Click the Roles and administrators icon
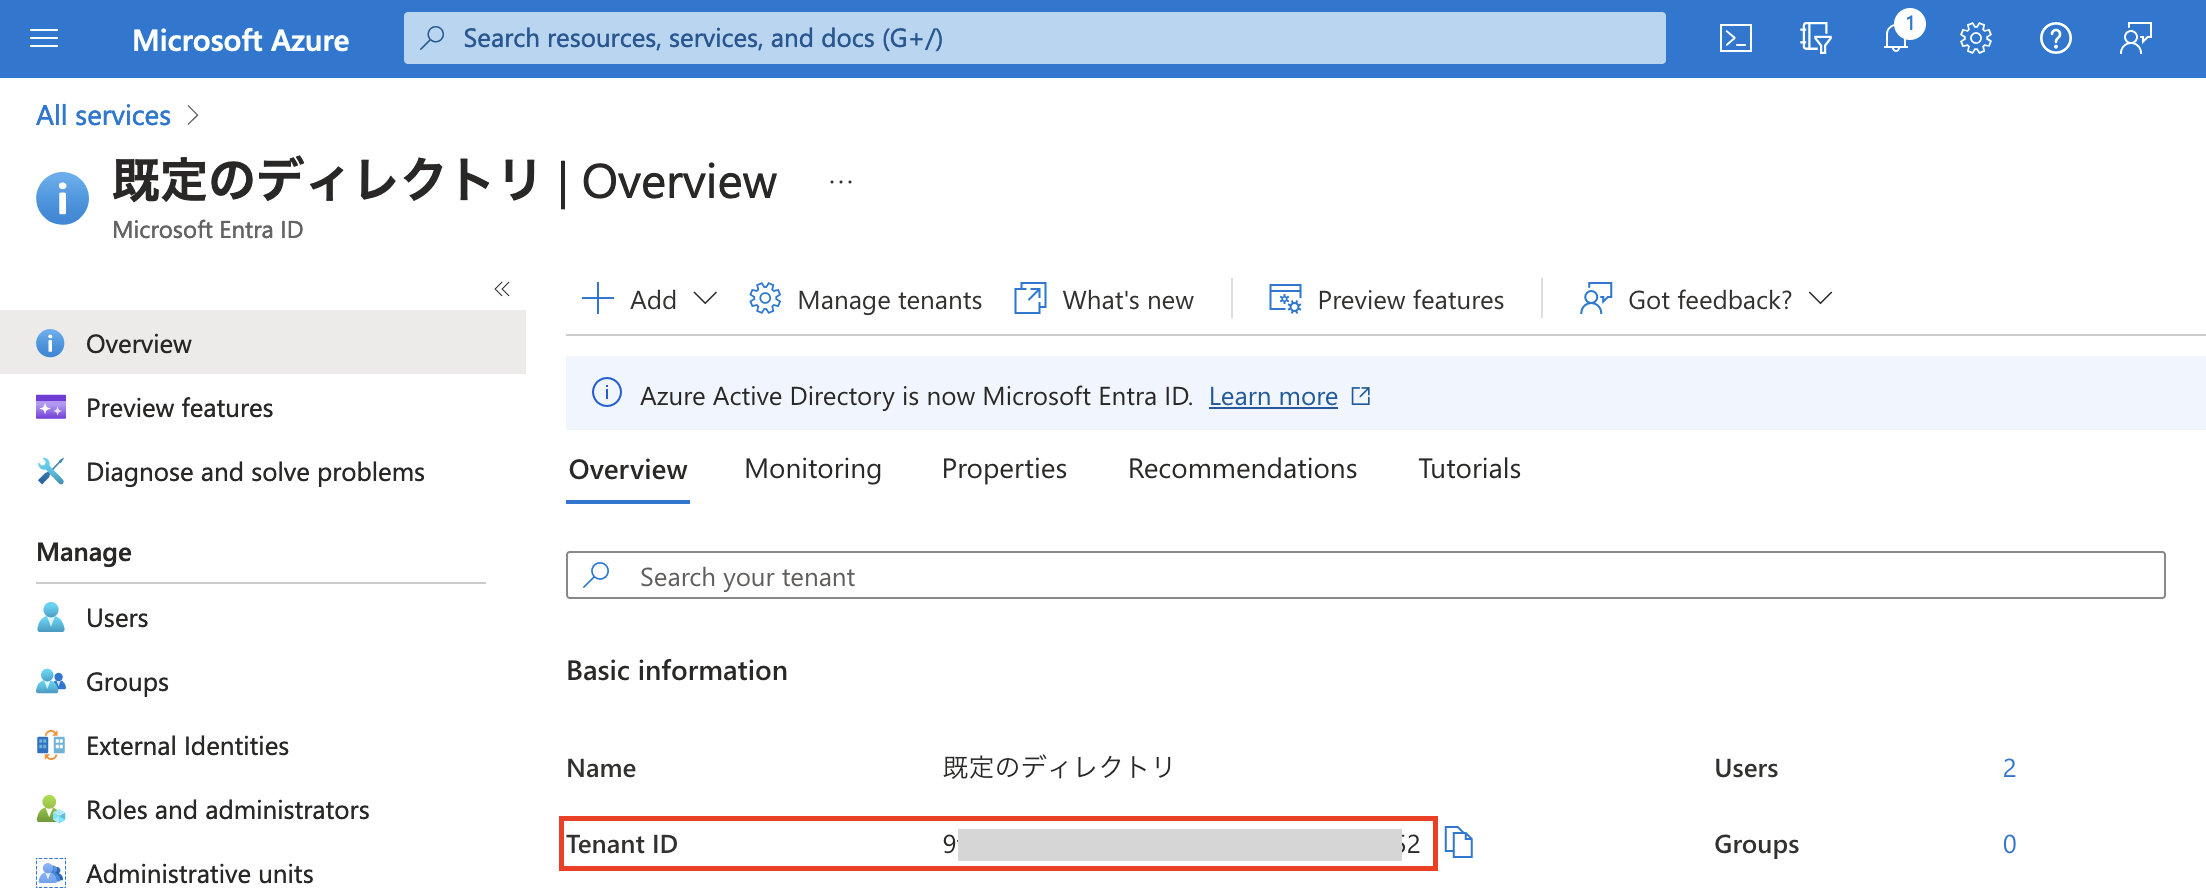 pos(50,809)
